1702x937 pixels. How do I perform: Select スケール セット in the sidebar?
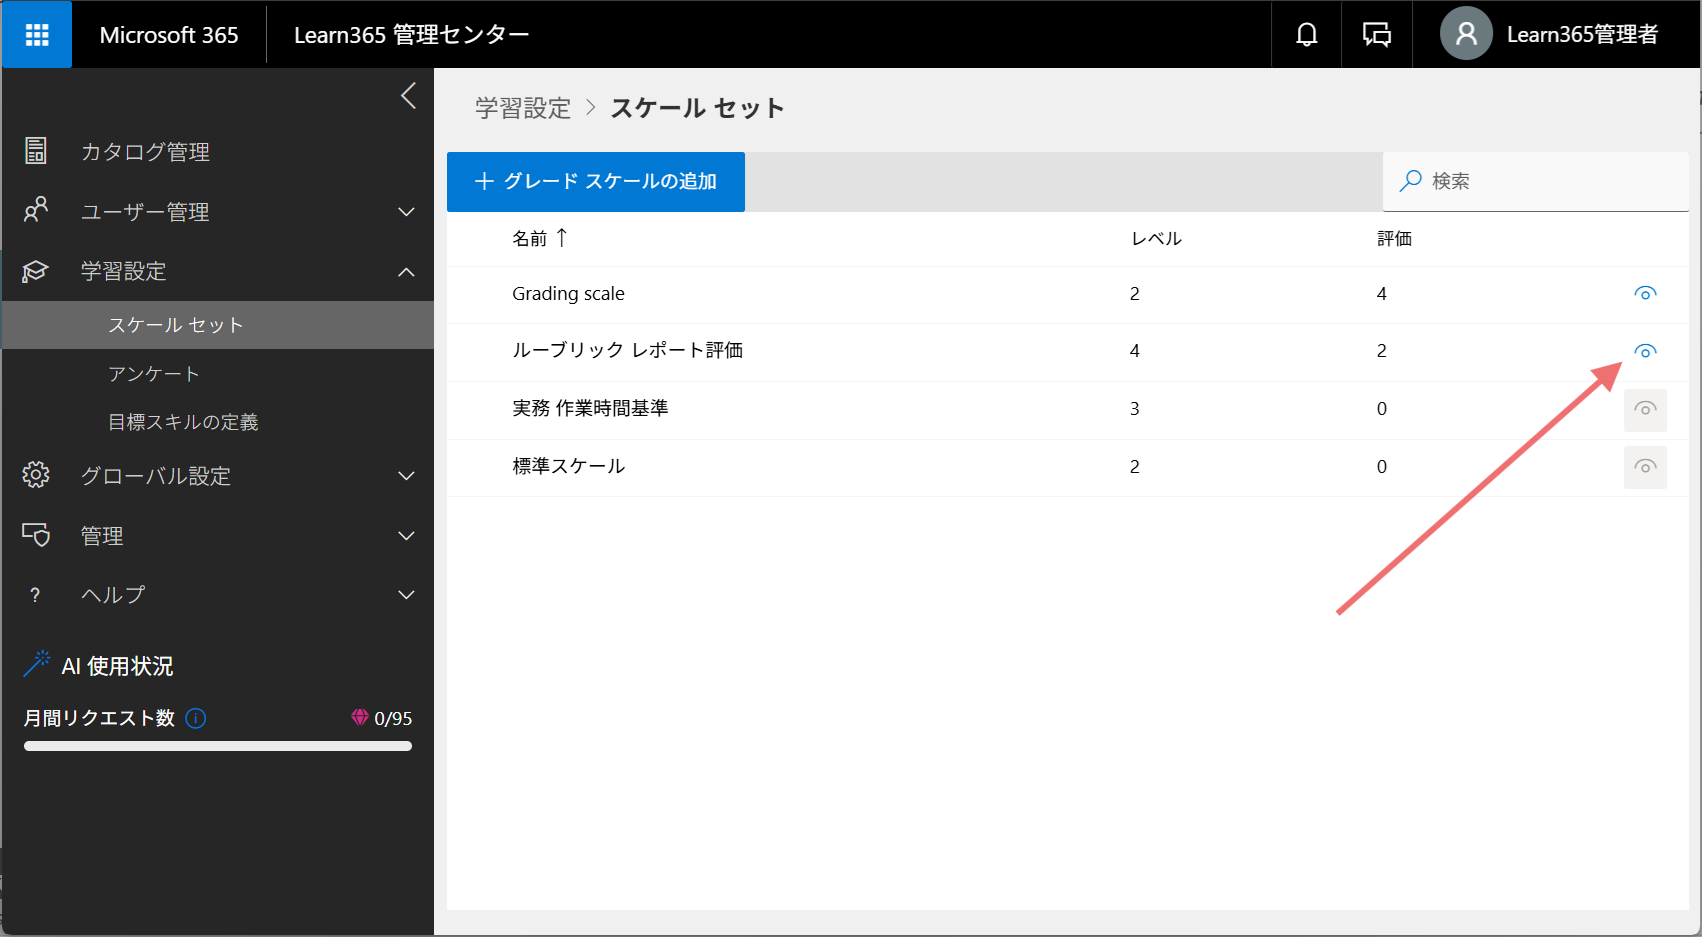point(218,325)
